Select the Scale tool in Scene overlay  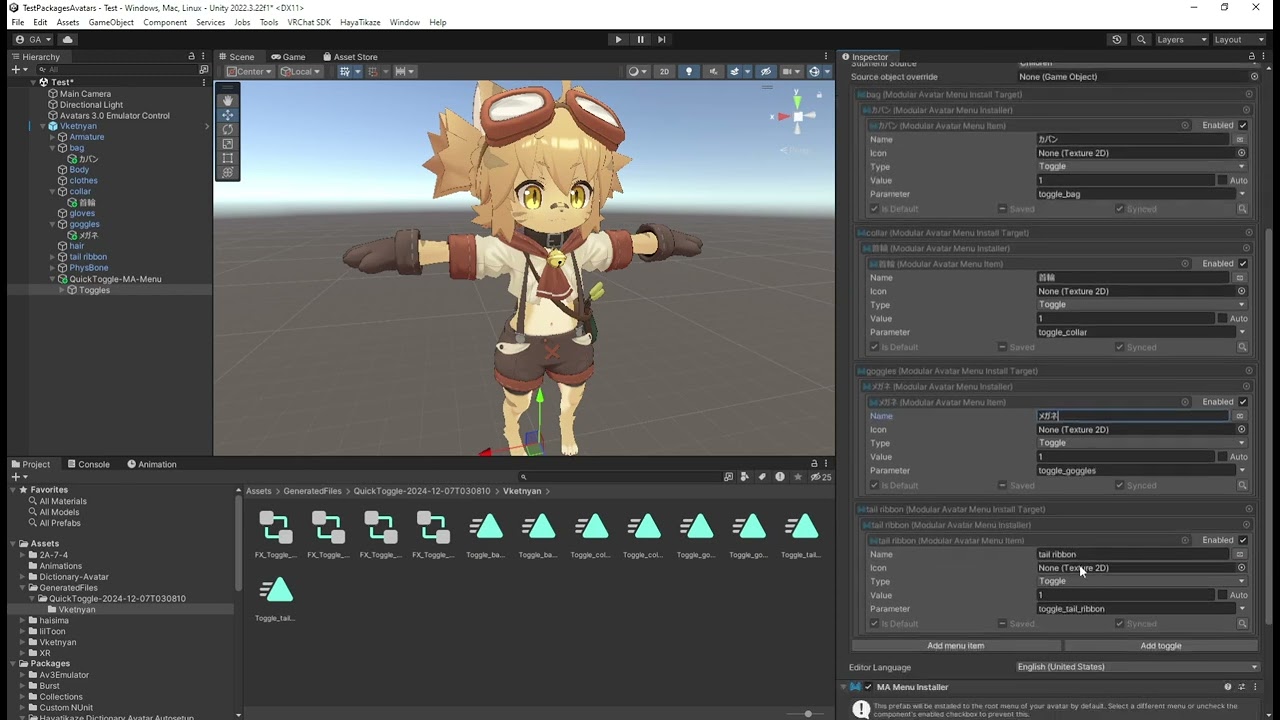228,144
